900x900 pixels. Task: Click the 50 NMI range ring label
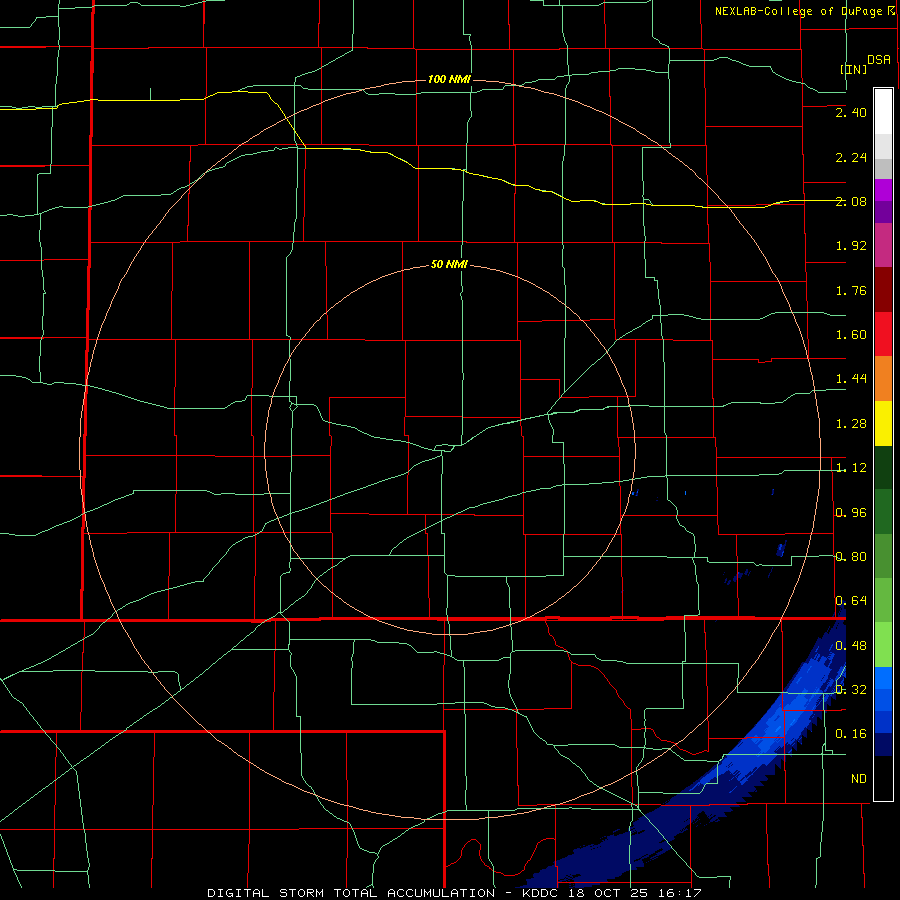[x=449, y=265]
